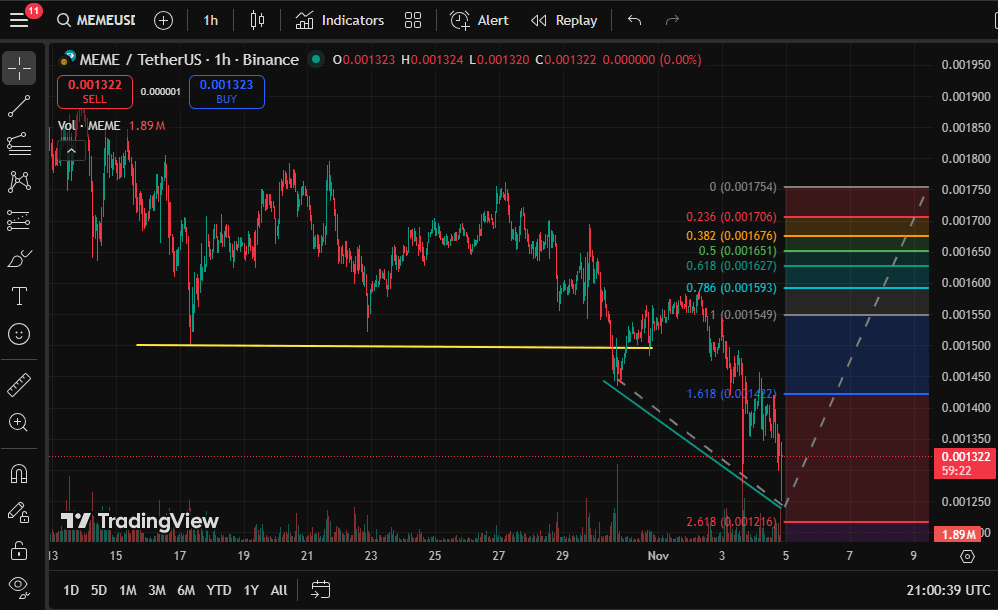This screenshot has height=610, width=998.
Task: Select the YTD time range tab
Action: pos(219,590)
